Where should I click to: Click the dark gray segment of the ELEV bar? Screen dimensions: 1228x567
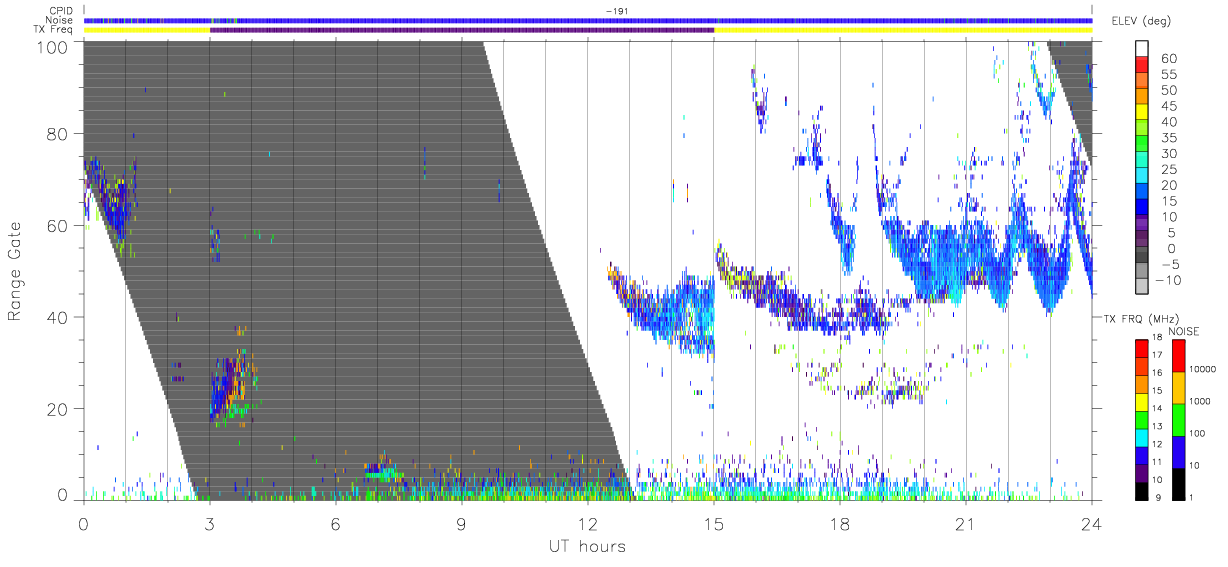click(1142, 256)
